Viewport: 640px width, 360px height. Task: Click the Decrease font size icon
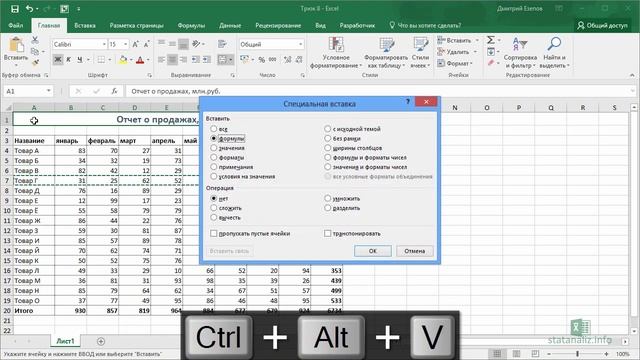[x=147, y=44]
